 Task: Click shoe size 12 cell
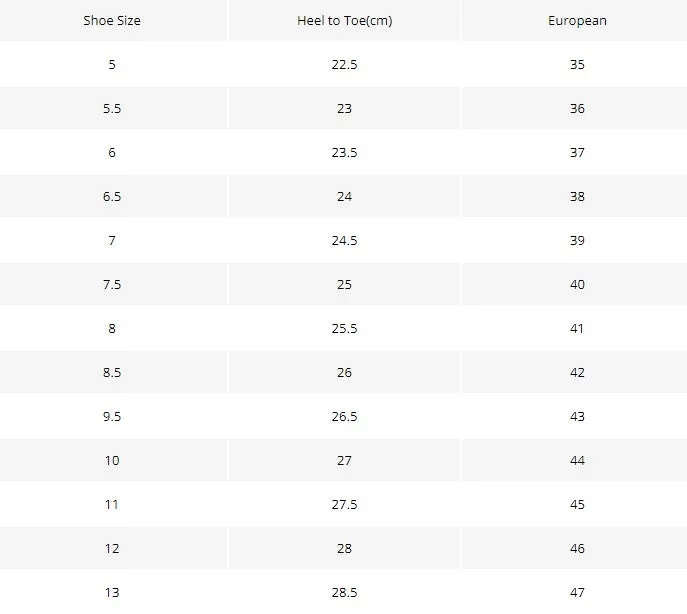112,549
